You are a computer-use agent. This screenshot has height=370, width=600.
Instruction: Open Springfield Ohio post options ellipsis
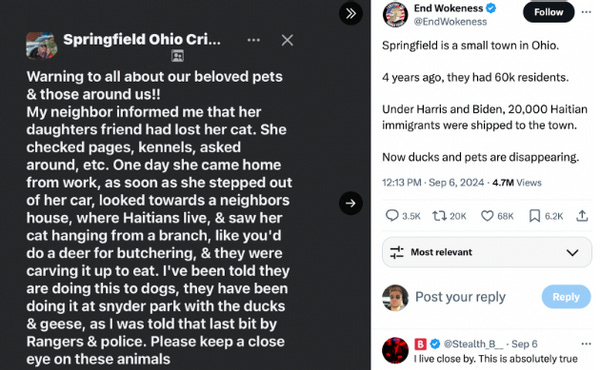253,40
